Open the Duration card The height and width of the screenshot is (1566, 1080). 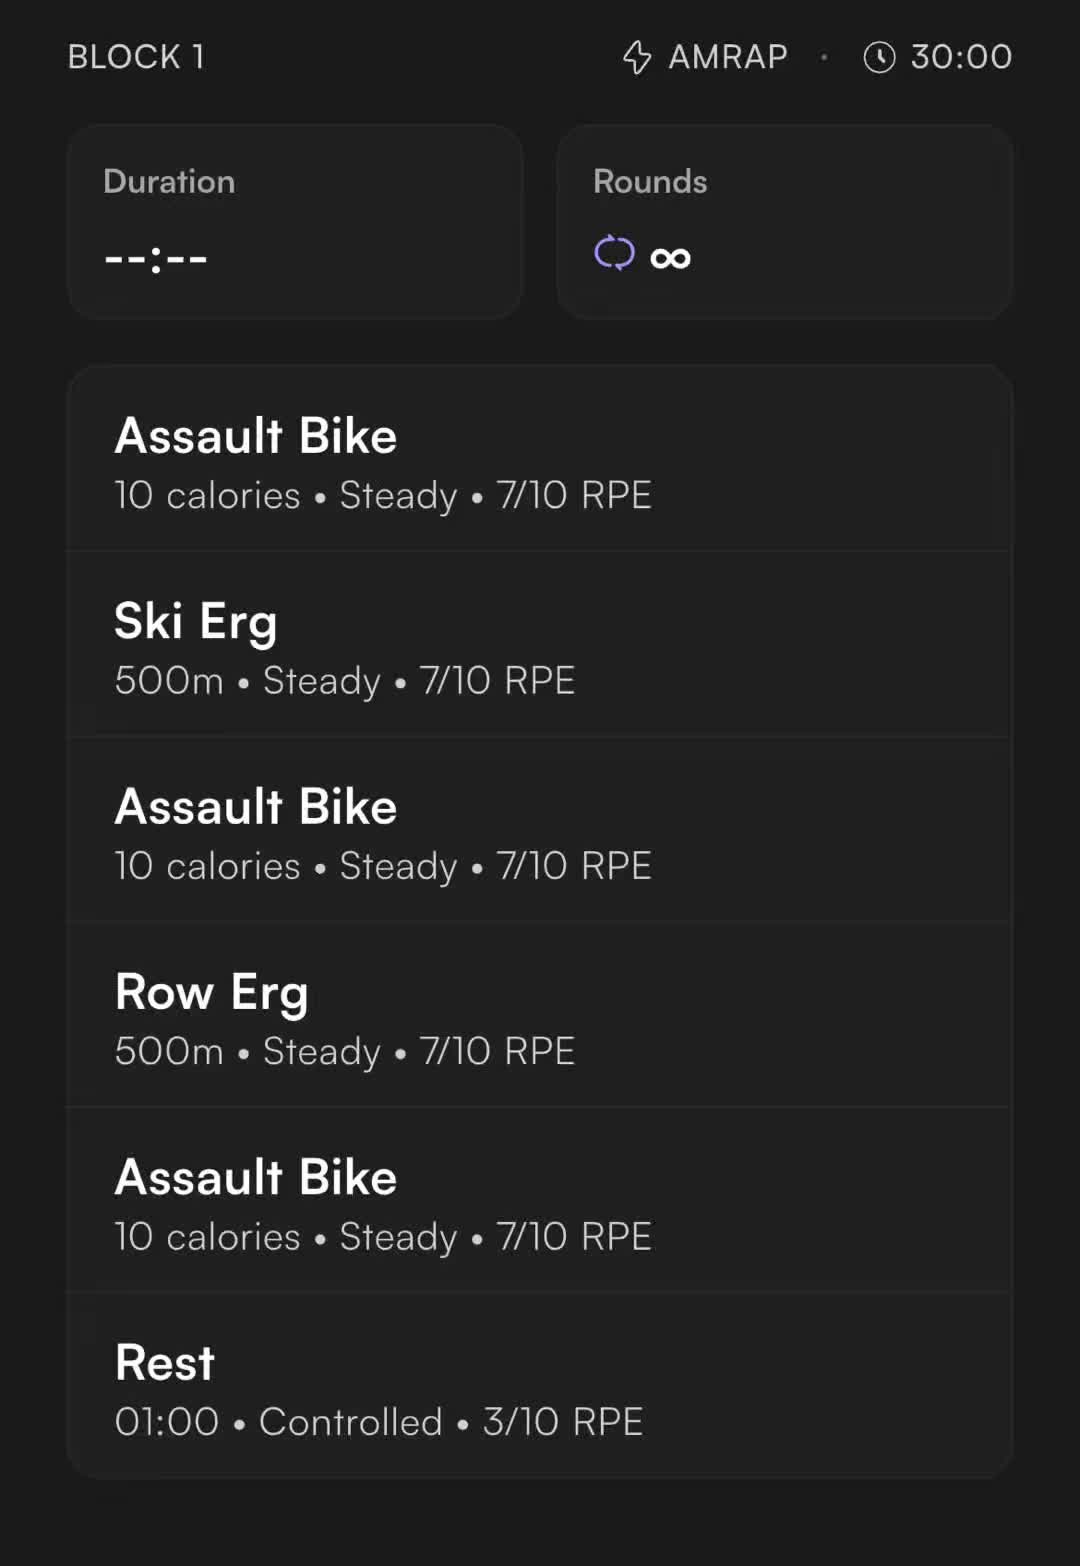click(295, 222)
